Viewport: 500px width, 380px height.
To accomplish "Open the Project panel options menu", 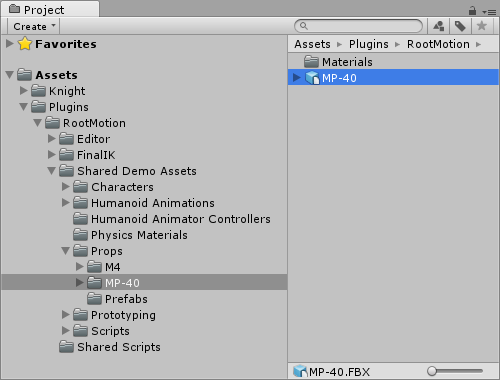I will pos(489,12).
